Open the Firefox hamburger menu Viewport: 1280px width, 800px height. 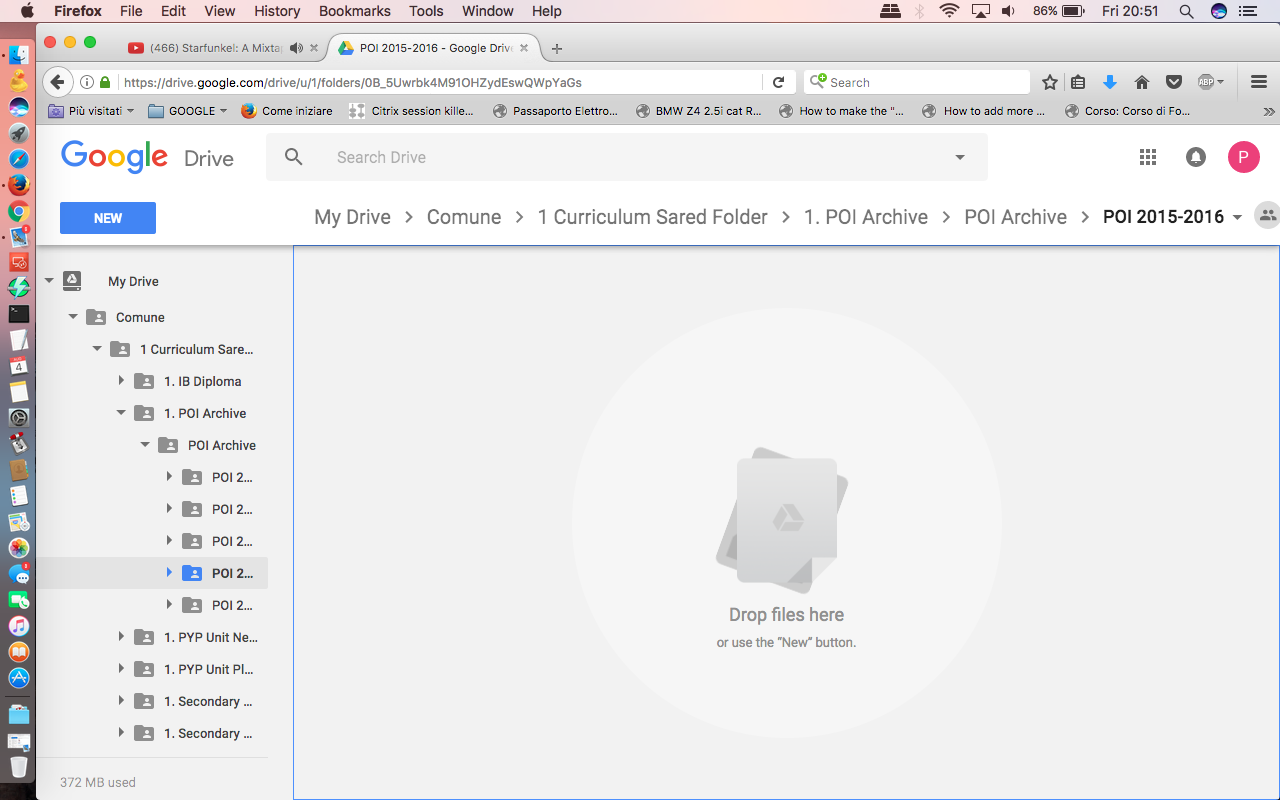(1259, 82)
